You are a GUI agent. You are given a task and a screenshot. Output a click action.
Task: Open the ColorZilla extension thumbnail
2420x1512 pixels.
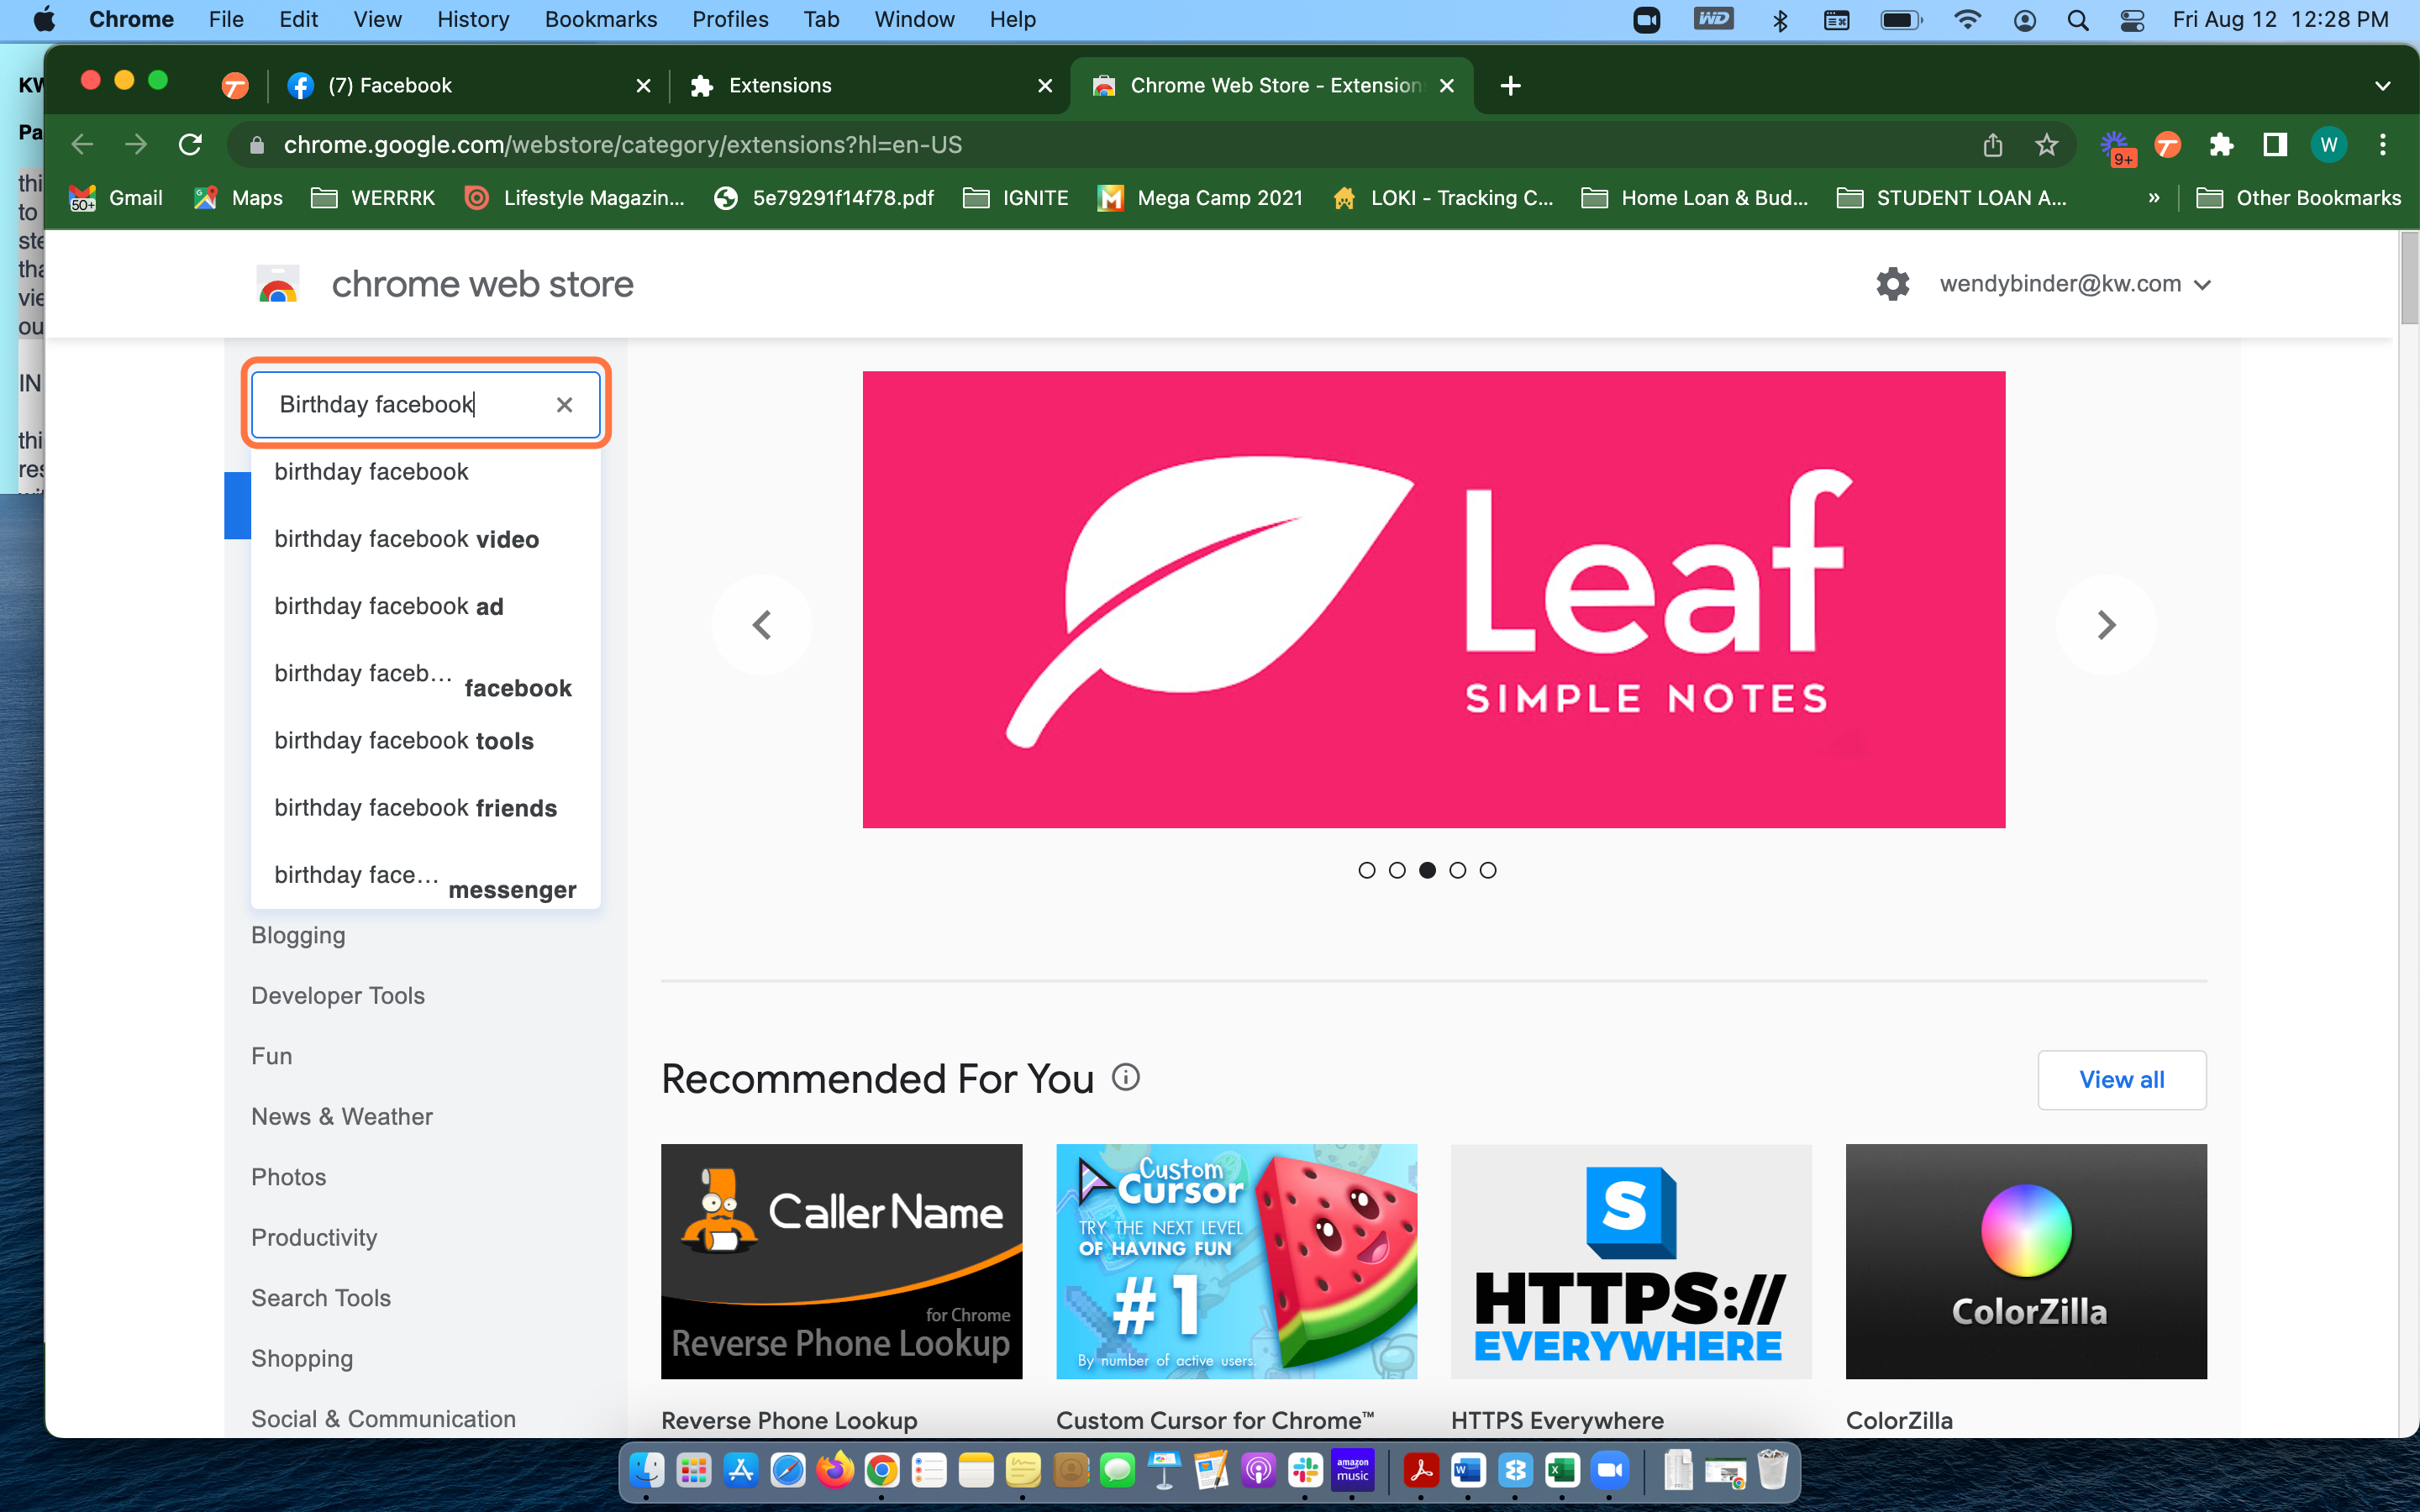pyautogui.click(x=2025, y=1261)
